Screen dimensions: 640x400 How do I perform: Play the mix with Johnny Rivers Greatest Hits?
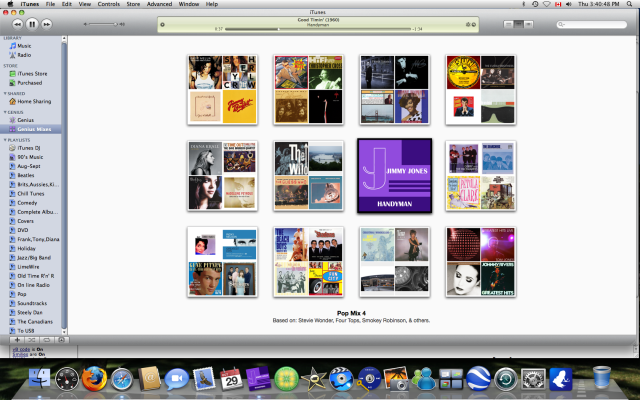pyautogui.click(x=481, y=262)
